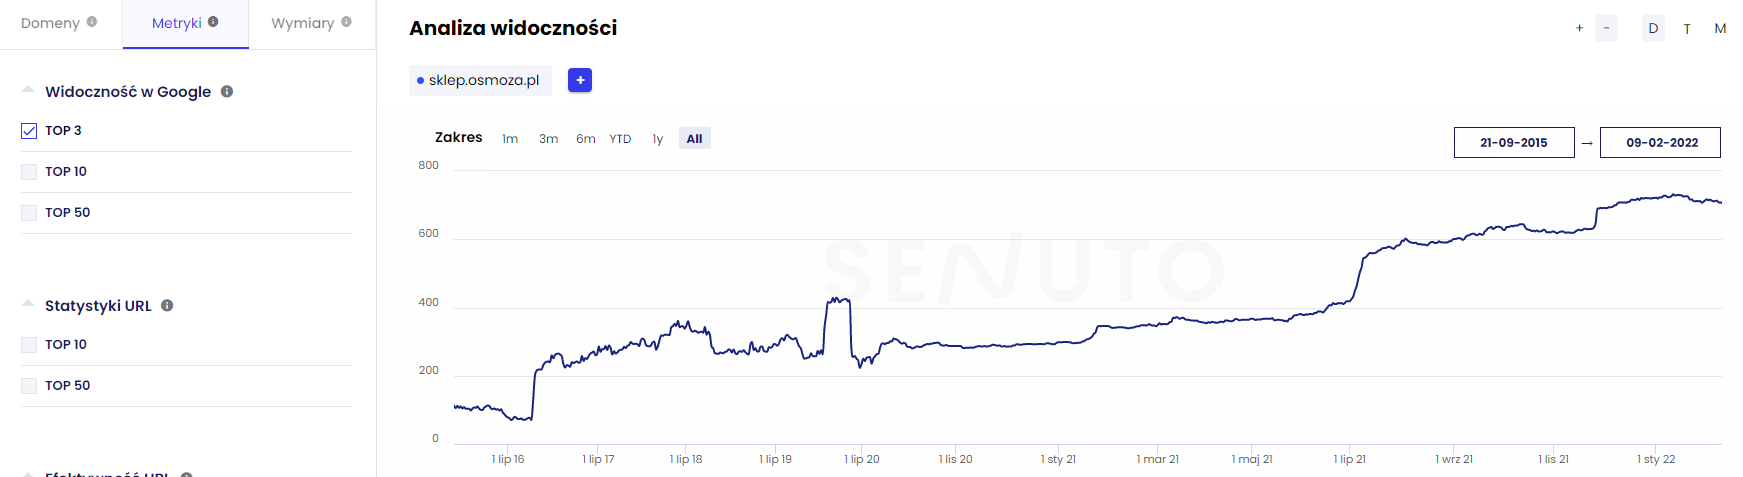Click the info icon on the Metryki tab
The height and width of the screenshot is (477, 1743).
click(213, 22)
